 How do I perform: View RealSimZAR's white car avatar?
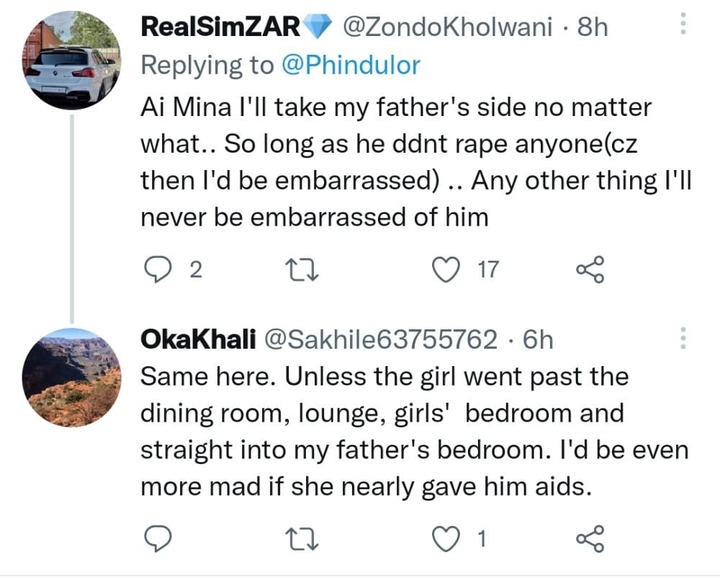pyautogui.click(x=71, y=60)
